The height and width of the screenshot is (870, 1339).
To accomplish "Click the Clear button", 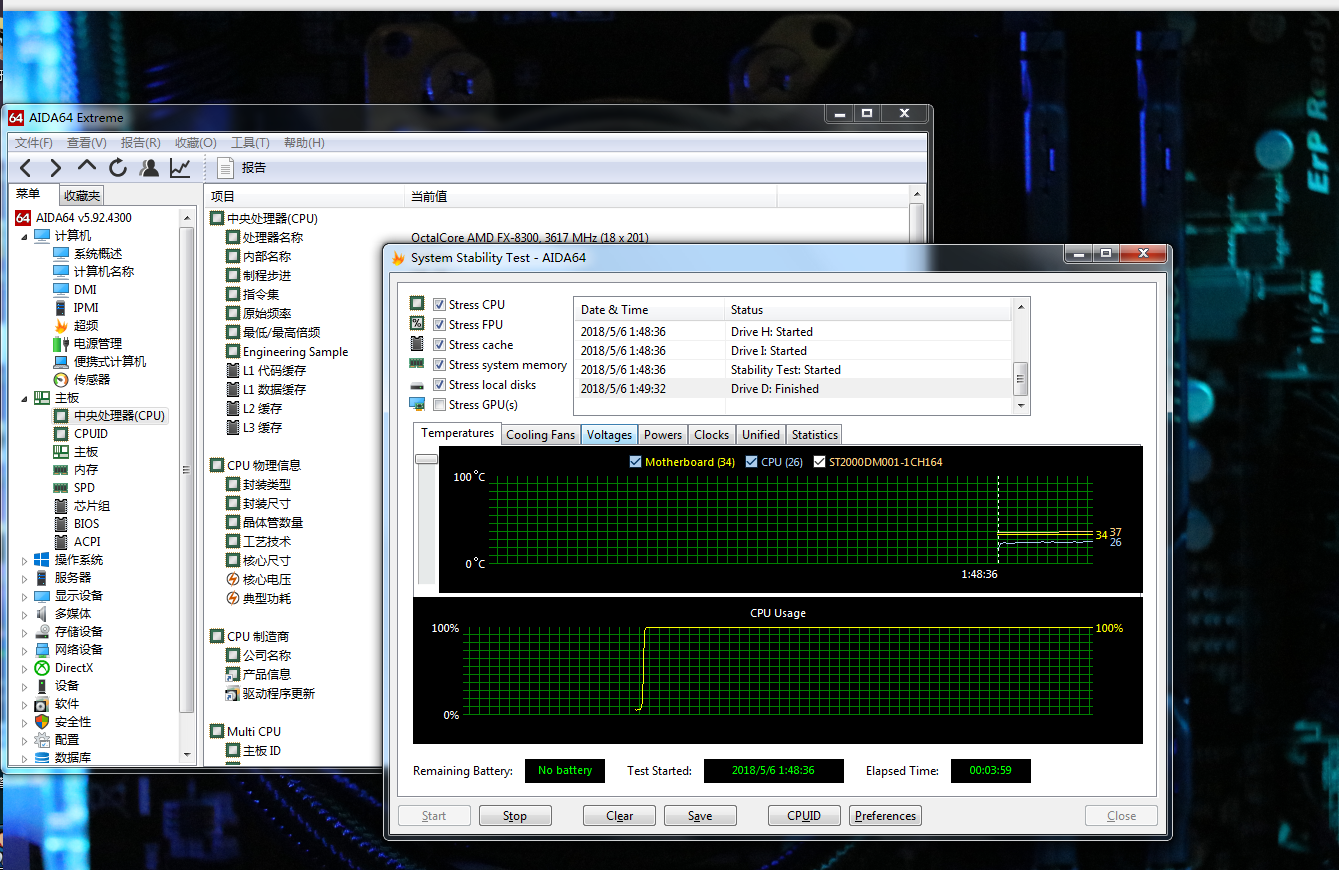I will (x=620, y=816).
